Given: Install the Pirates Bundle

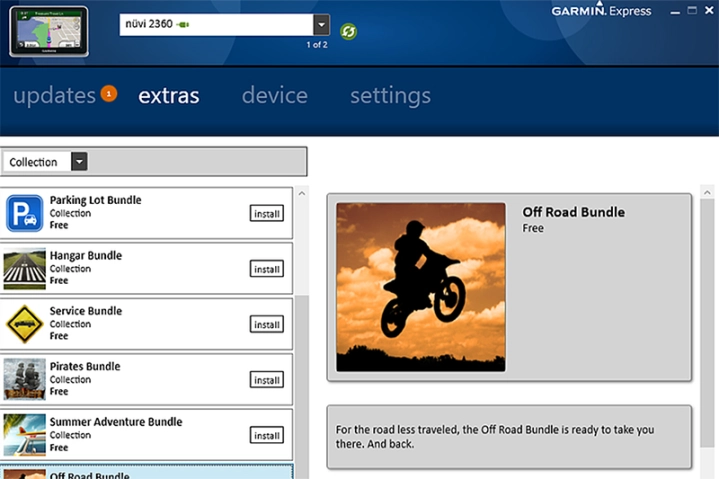Looking at the screenshot, I should pos(266,380).
